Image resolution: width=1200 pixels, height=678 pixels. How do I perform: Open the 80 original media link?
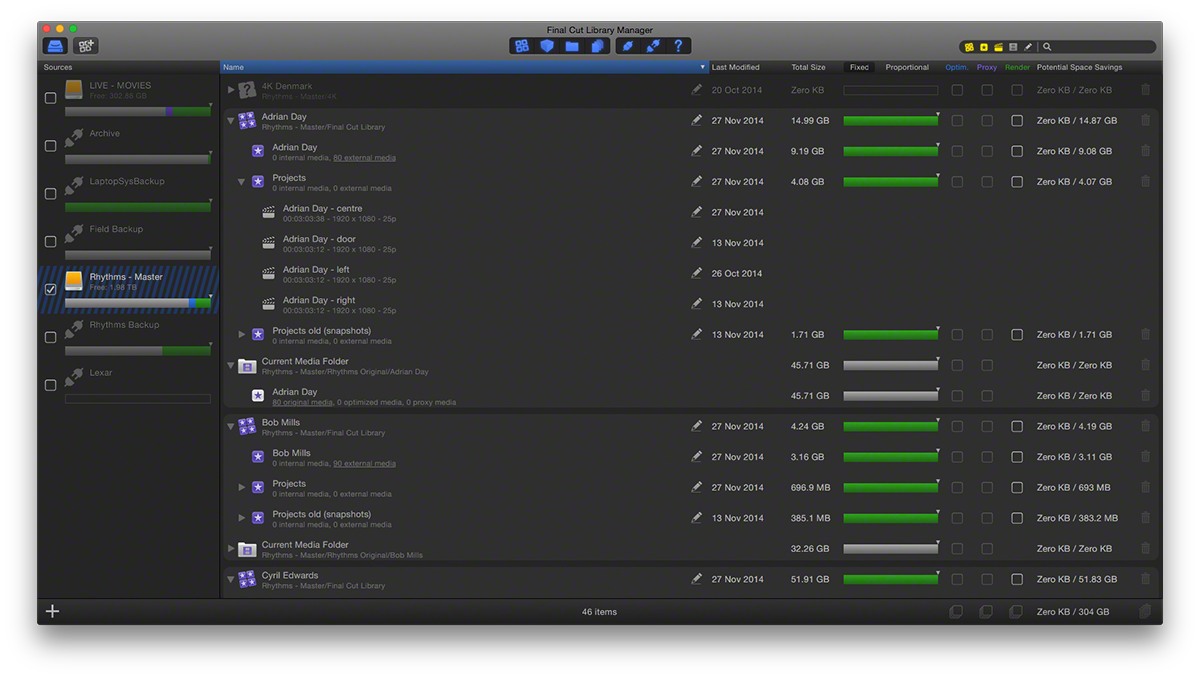click(303, 402)
